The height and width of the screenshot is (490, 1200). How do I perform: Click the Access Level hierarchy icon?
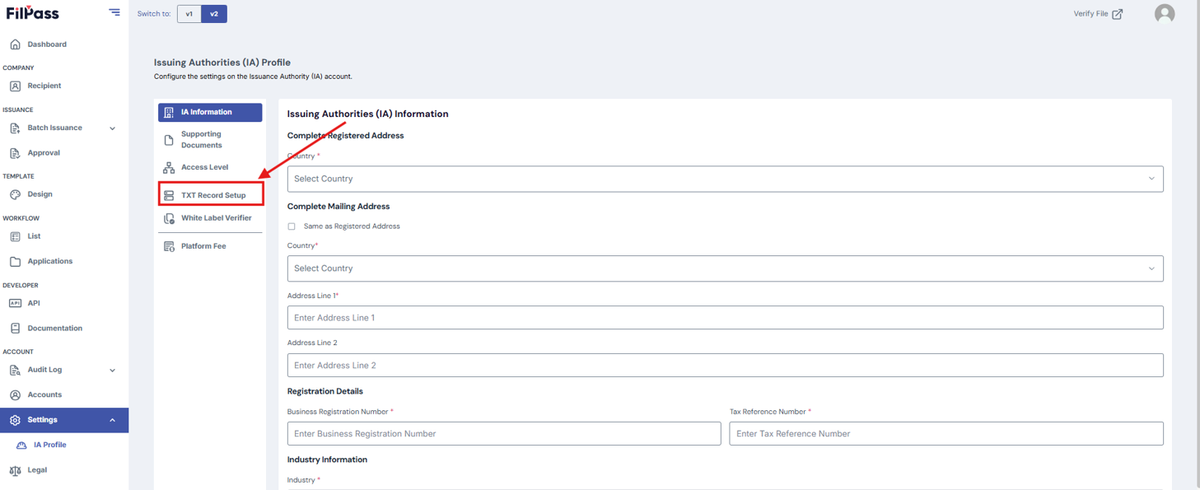coord(169,167)
